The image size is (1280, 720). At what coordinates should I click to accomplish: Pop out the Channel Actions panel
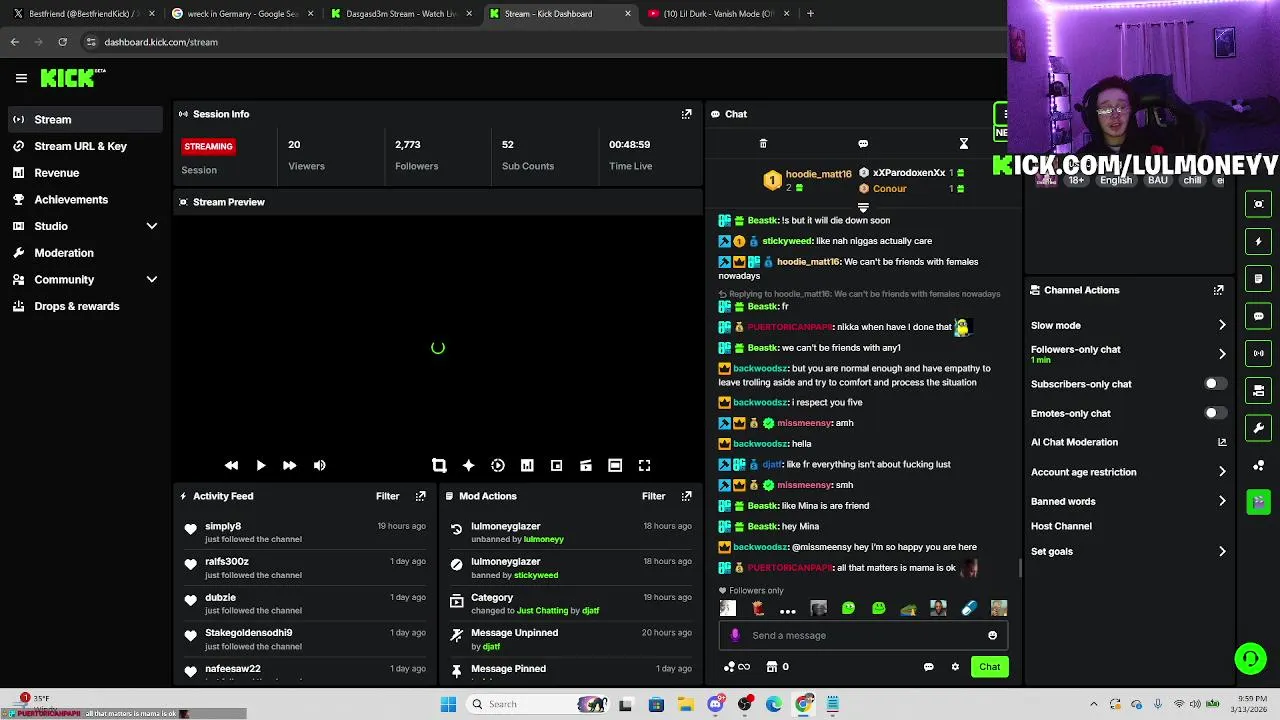click(x=1218, y=290)
